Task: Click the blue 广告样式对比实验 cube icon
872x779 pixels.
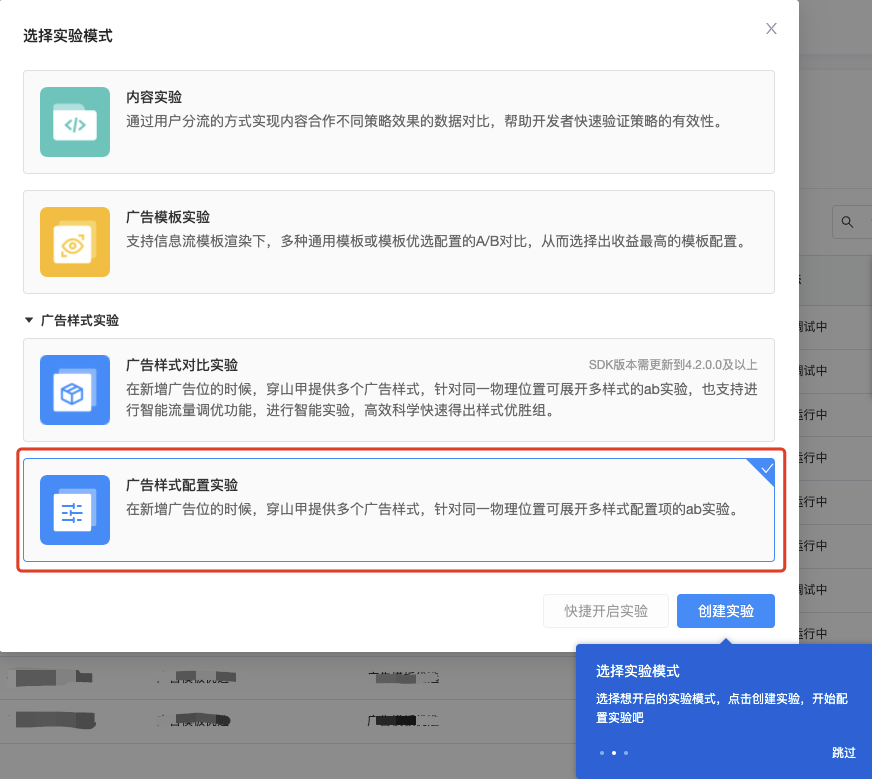Action: [75, 390]
